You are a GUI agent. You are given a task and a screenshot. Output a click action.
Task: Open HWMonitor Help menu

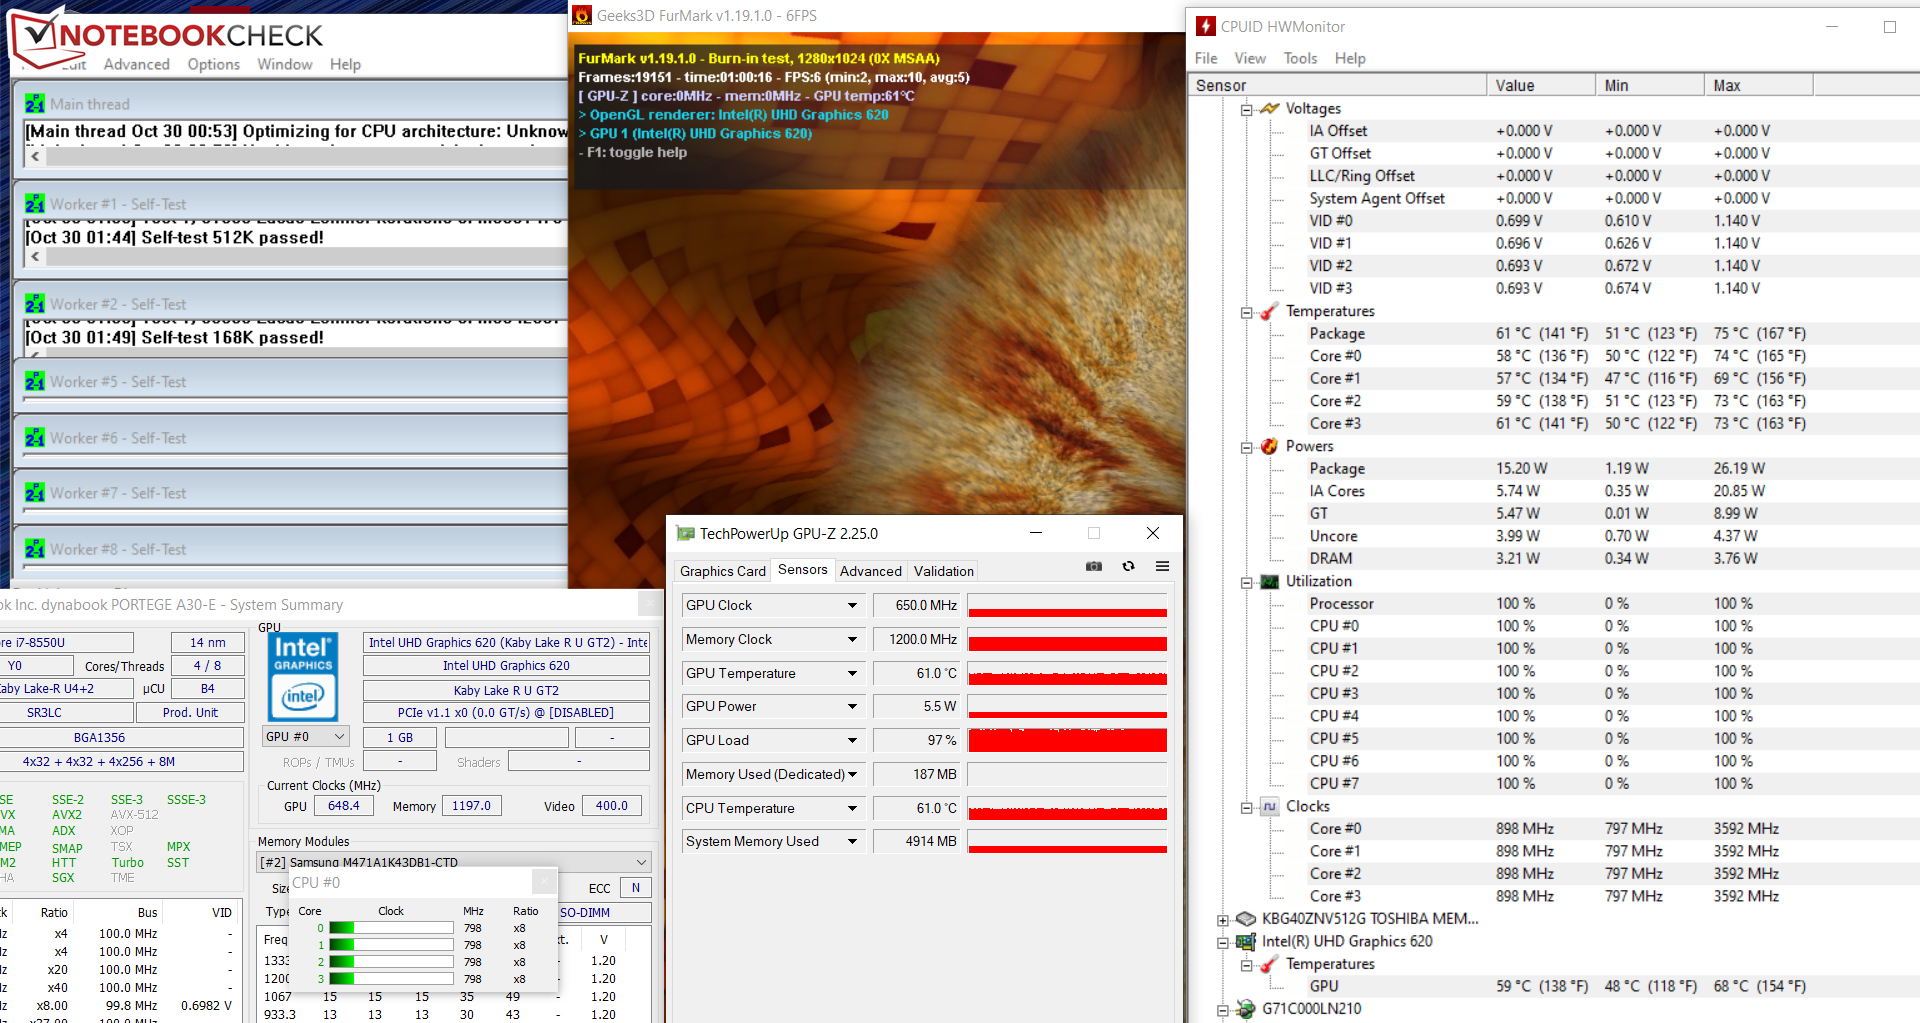tap(1350, 58)
